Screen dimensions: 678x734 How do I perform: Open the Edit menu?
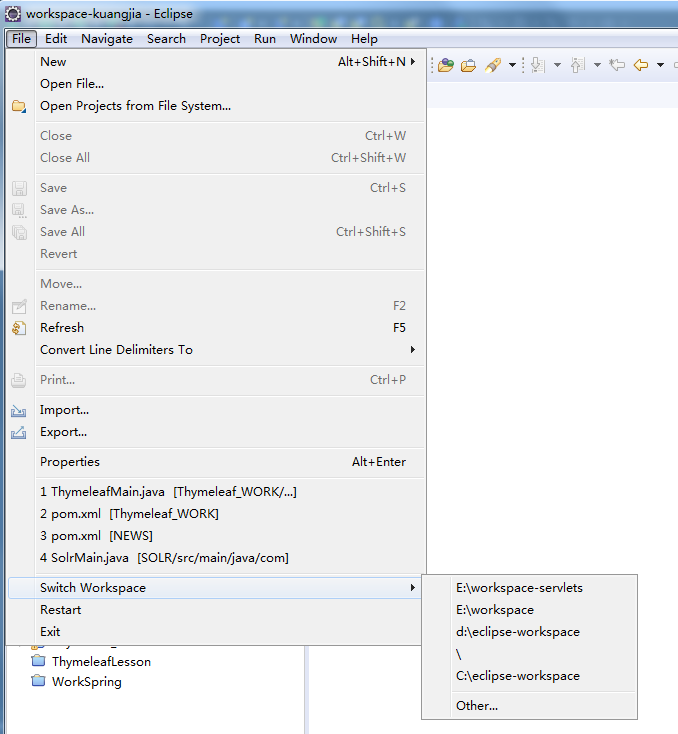pos(56,39)
